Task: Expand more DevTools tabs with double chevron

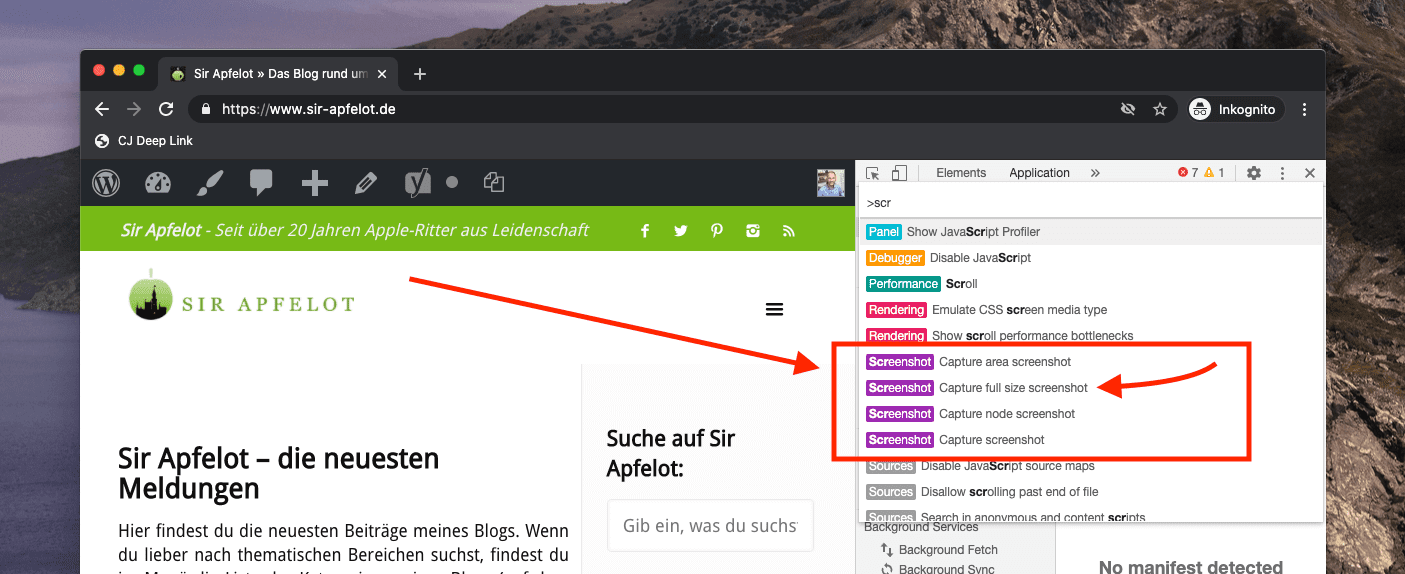Action: (1095, 173)
